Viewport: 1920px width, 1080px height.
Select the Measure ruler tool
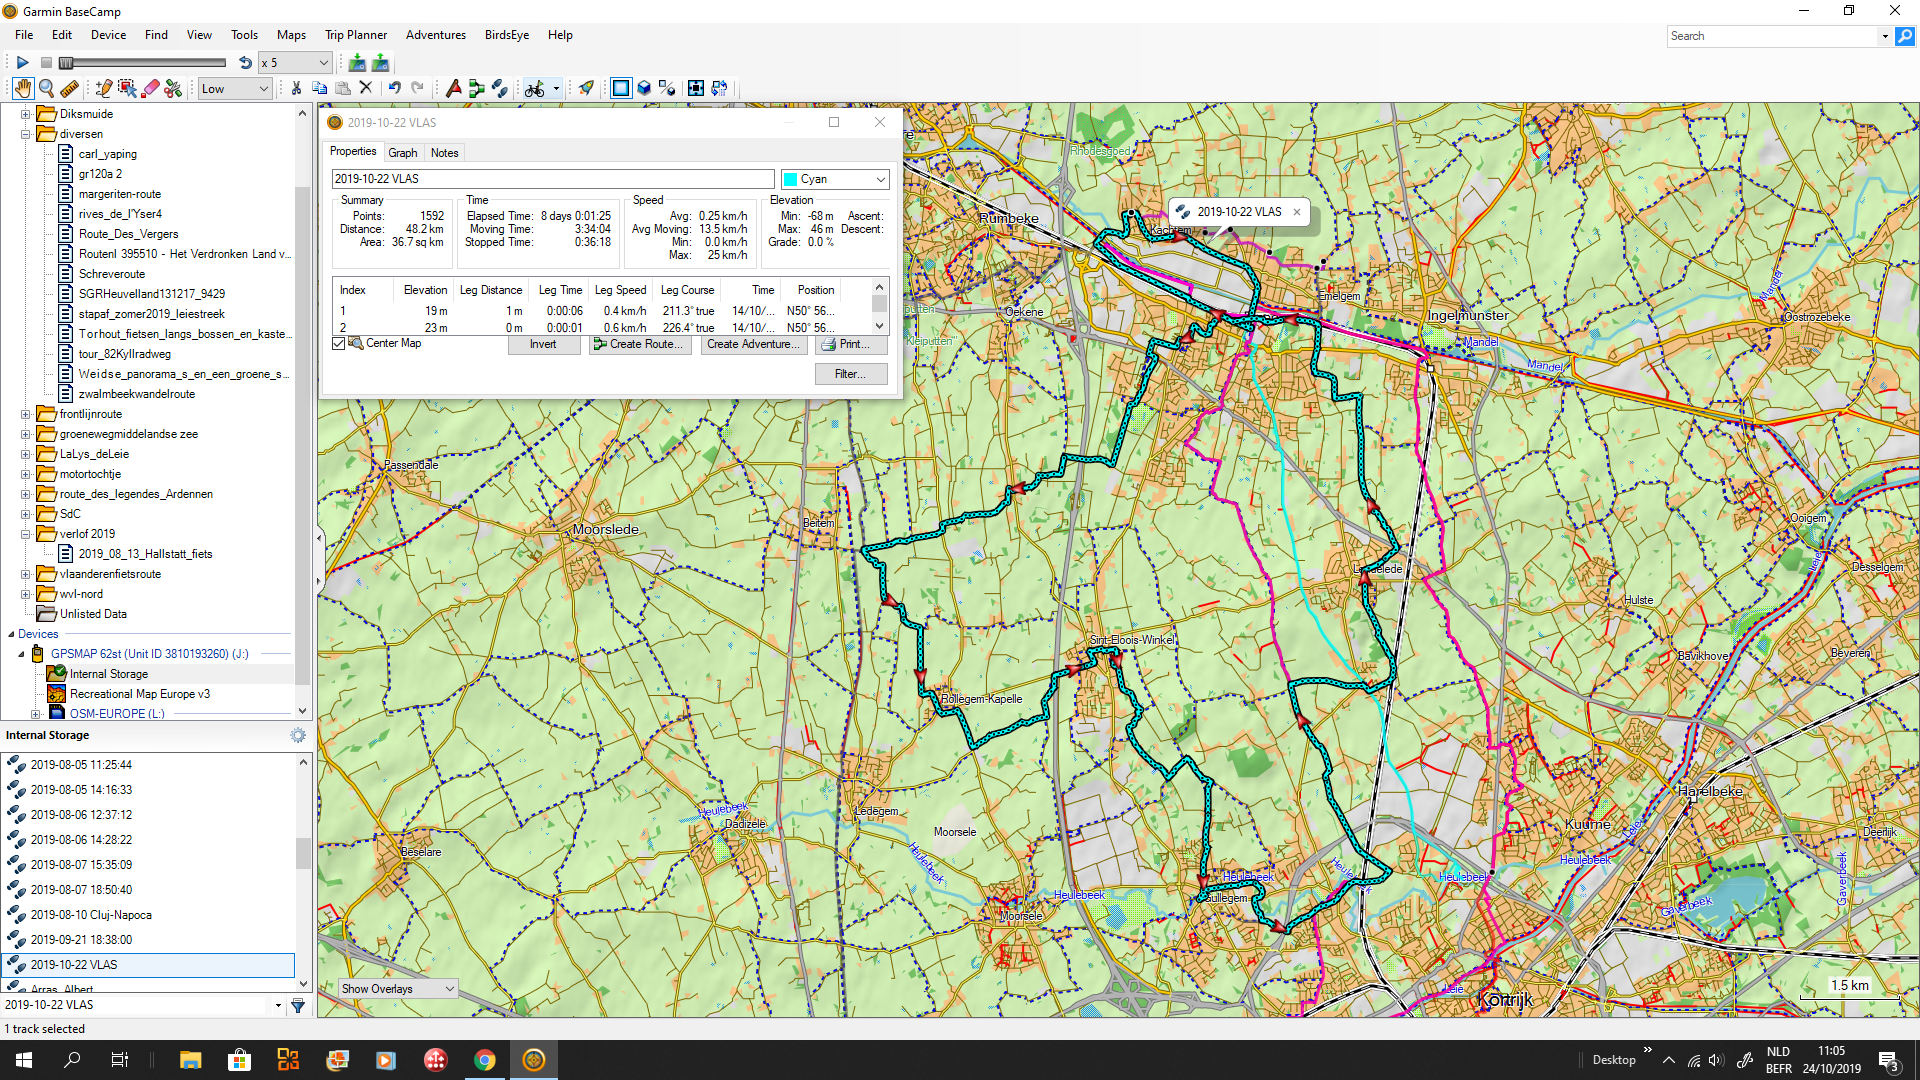click(x=69, y=88)
